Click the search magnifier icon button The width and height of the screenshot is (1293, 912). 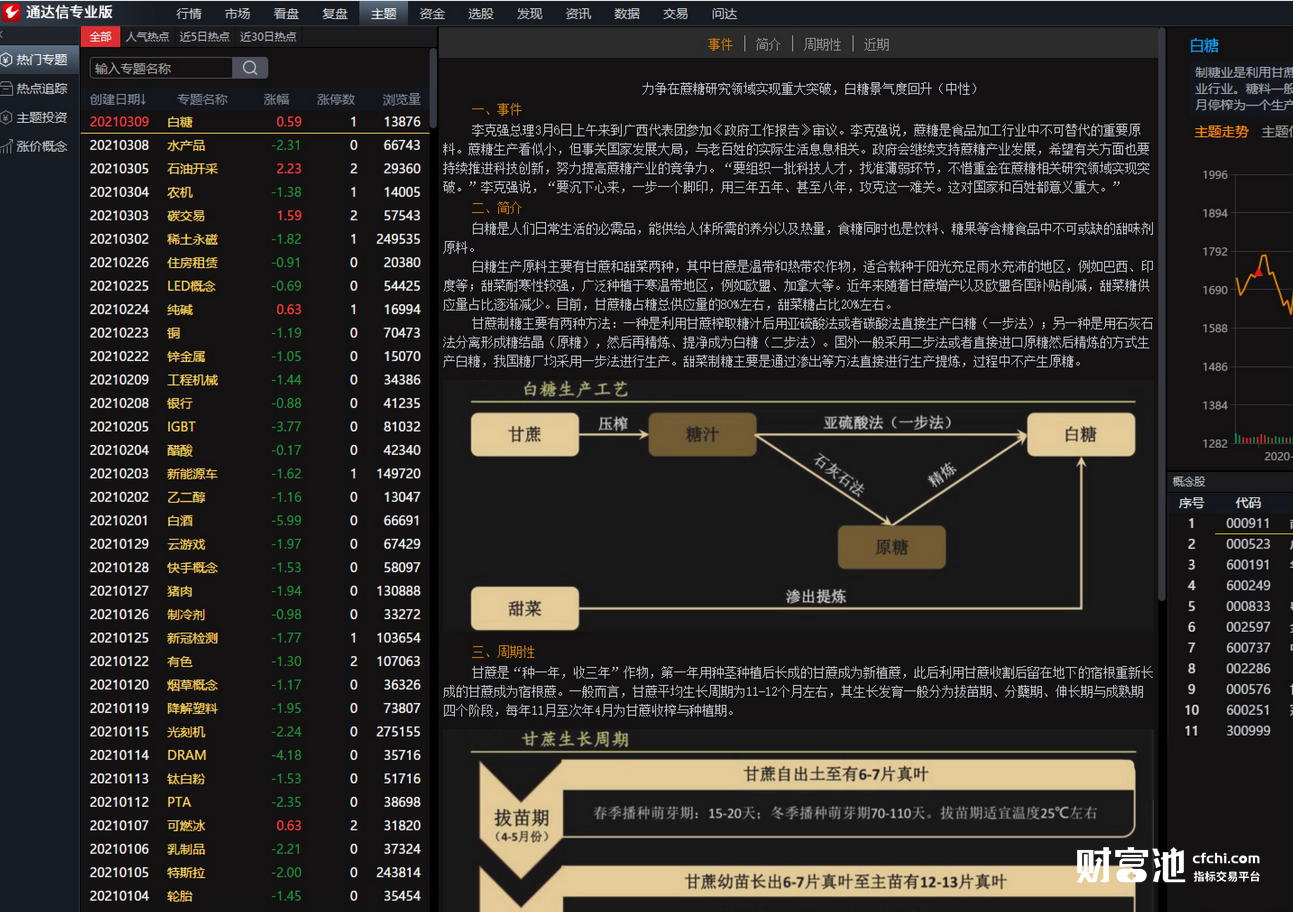250,68
